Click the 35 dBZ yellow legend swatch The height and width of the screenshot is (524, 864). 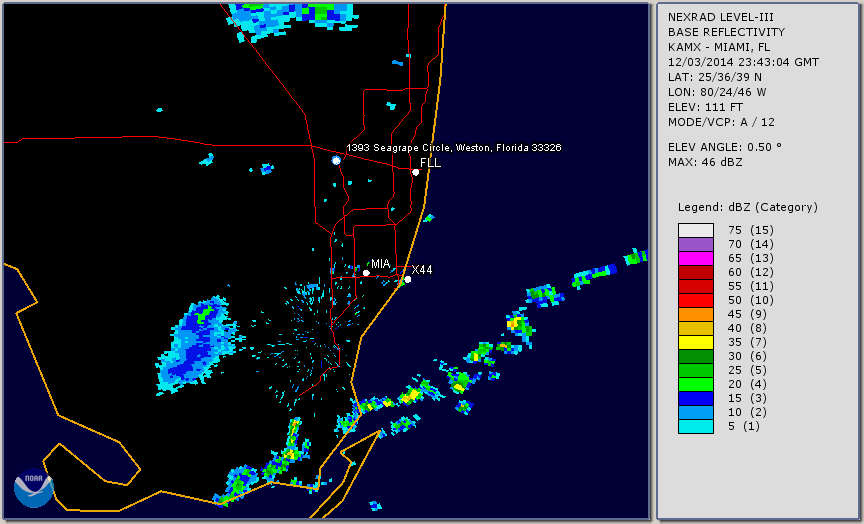pos(695,343)
